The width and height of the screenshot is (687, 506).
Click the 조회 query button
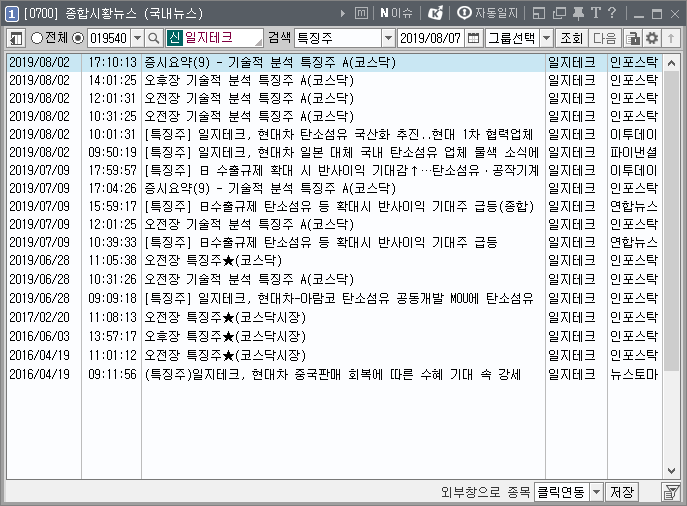571,39
